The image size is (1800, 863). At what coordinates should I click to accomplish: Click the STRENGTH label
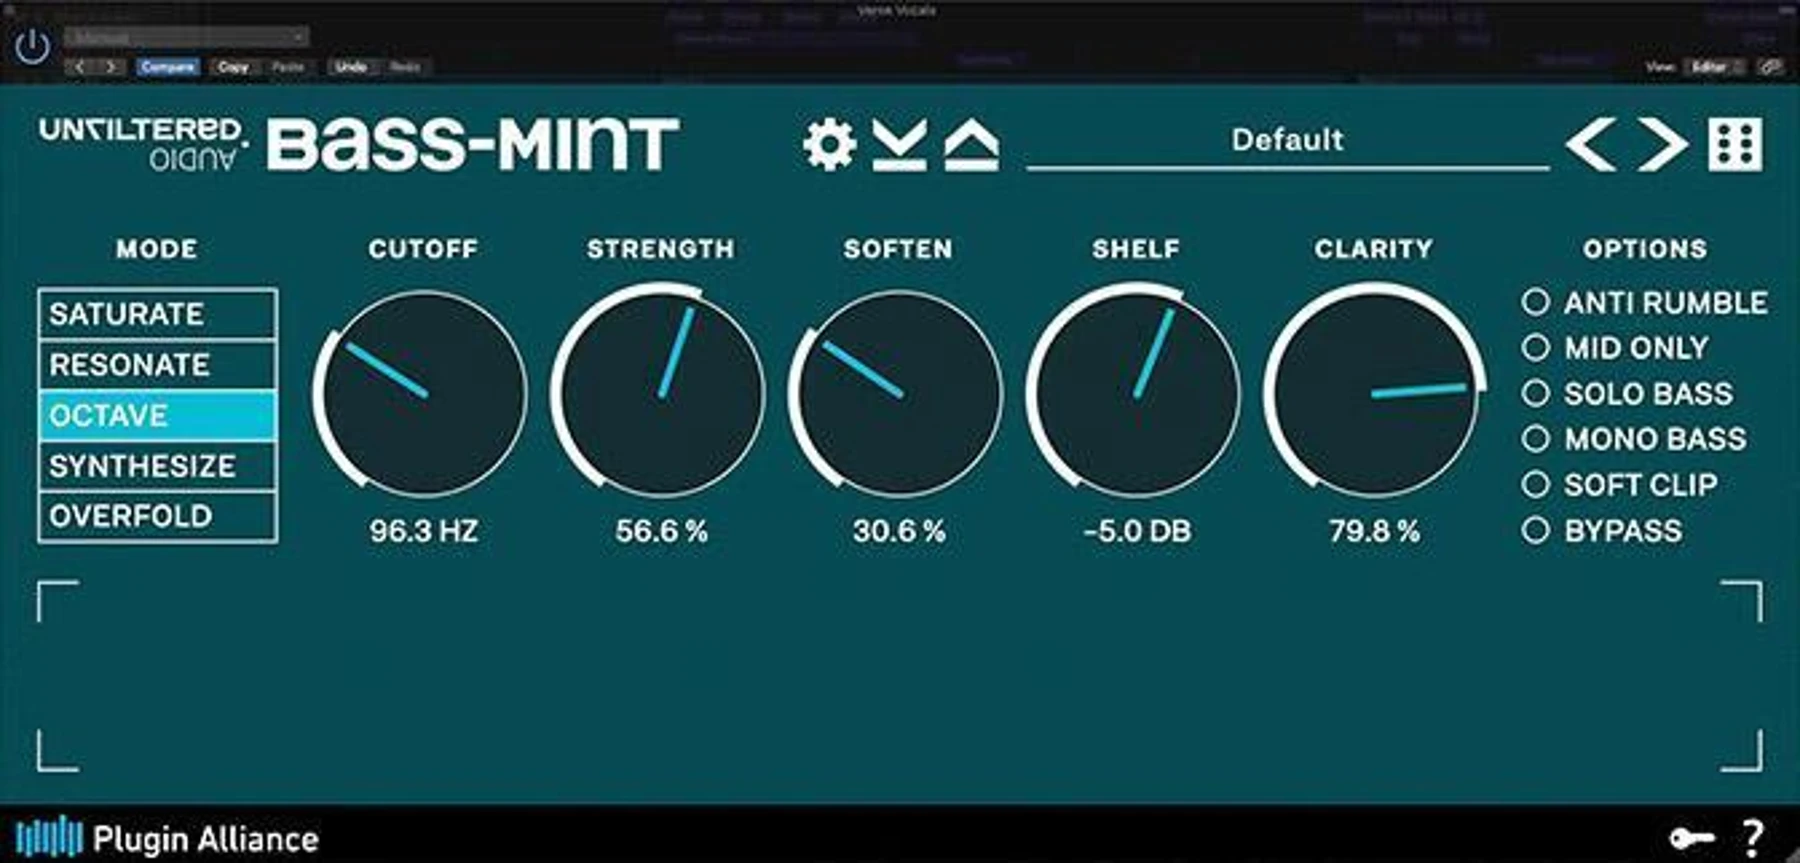coord(661,249)
